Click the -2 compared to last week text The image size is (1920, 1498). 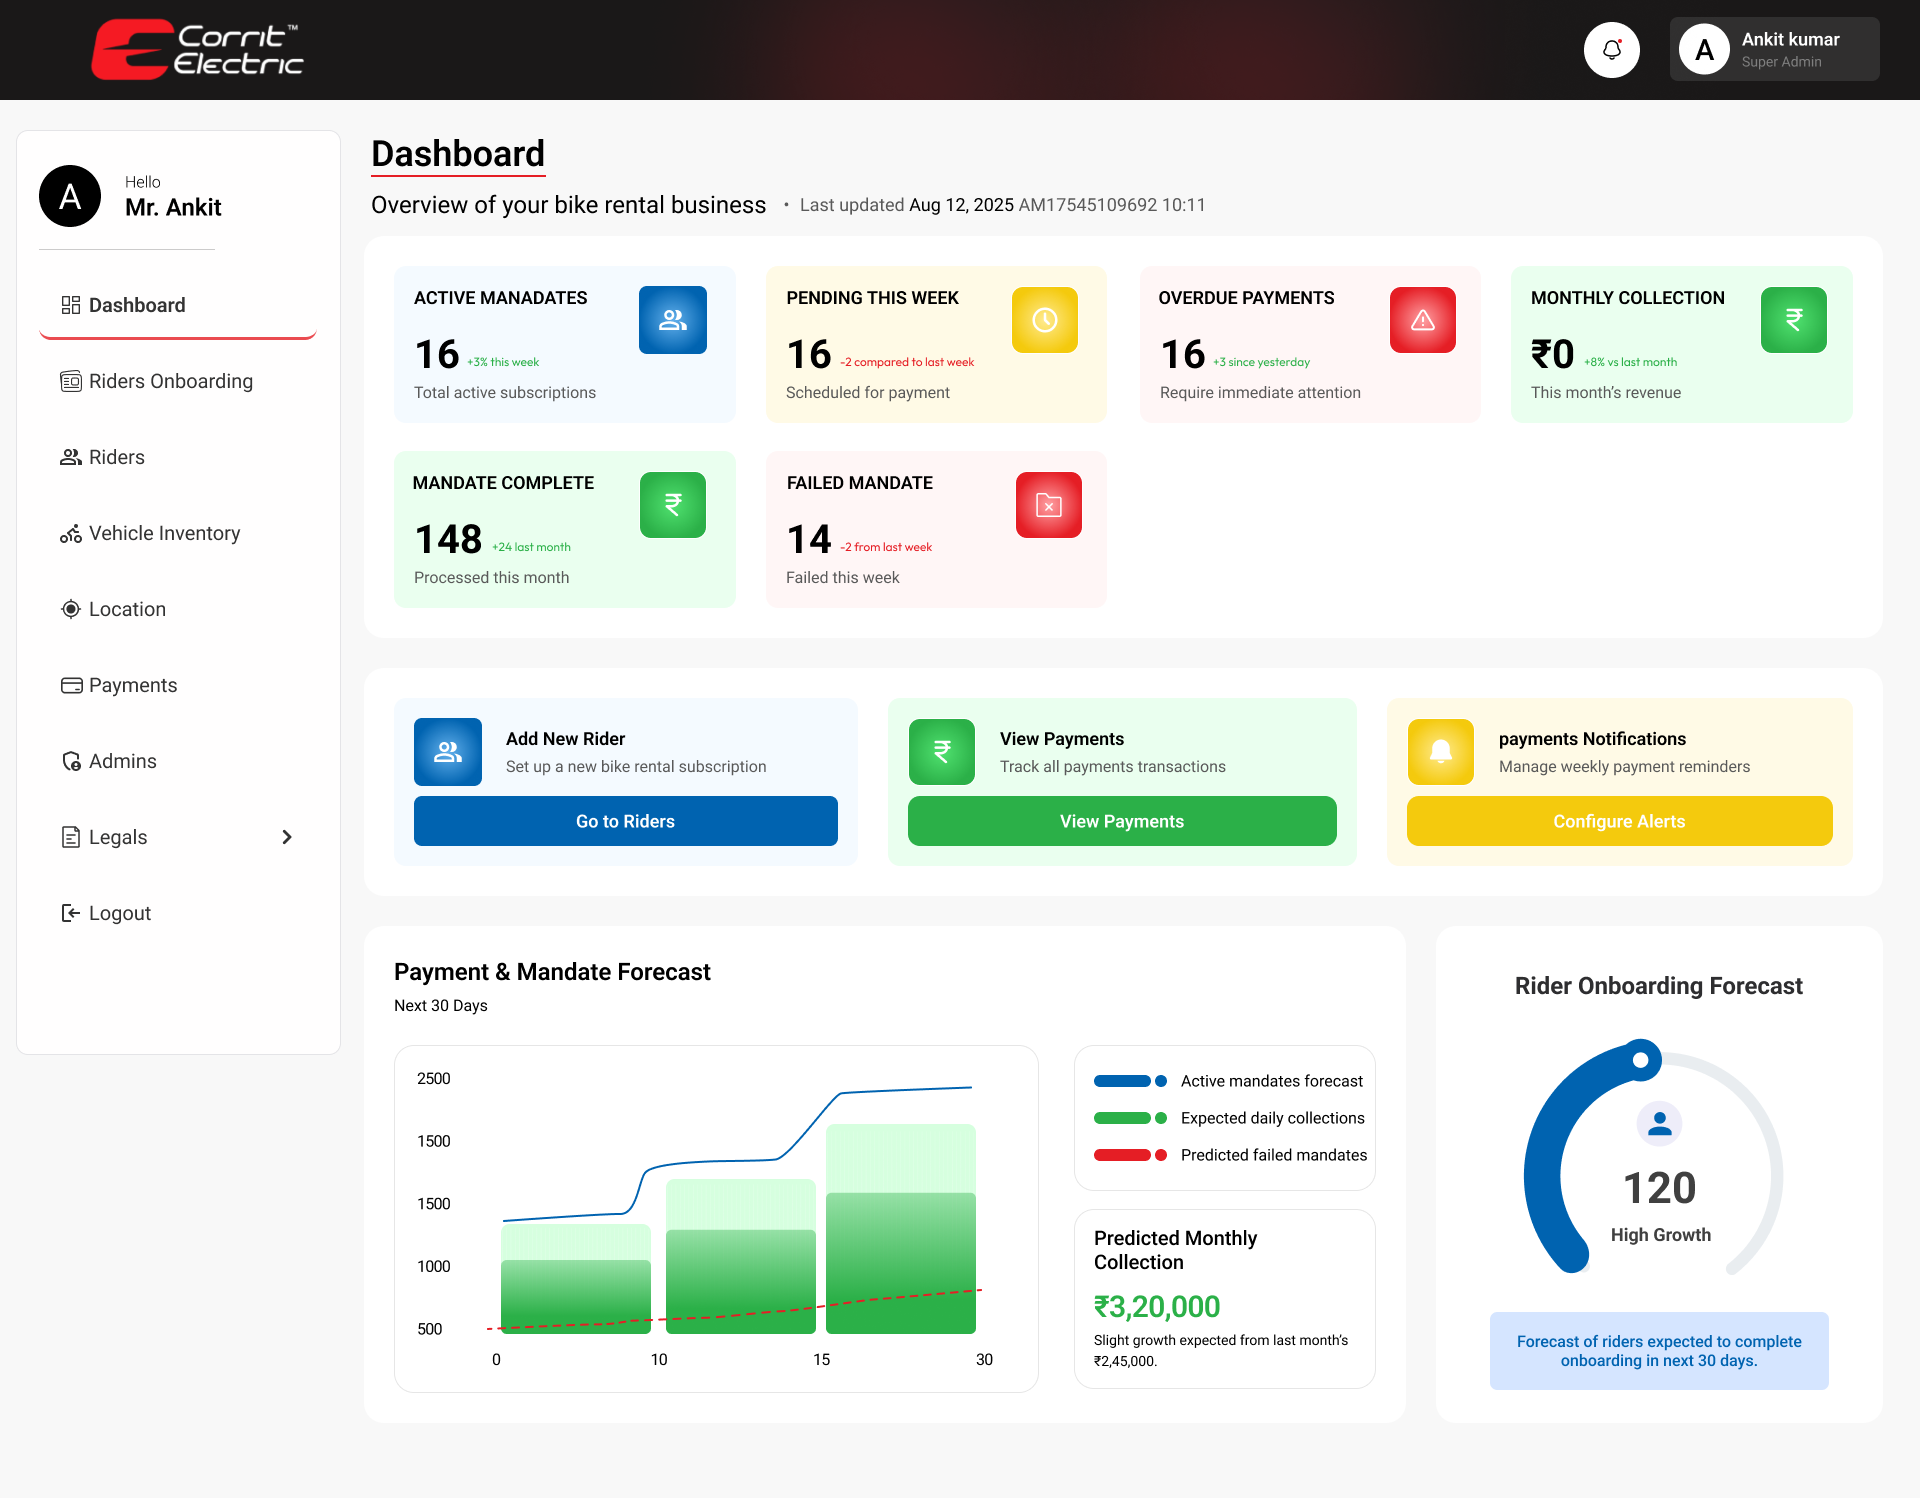pos(907,362)
